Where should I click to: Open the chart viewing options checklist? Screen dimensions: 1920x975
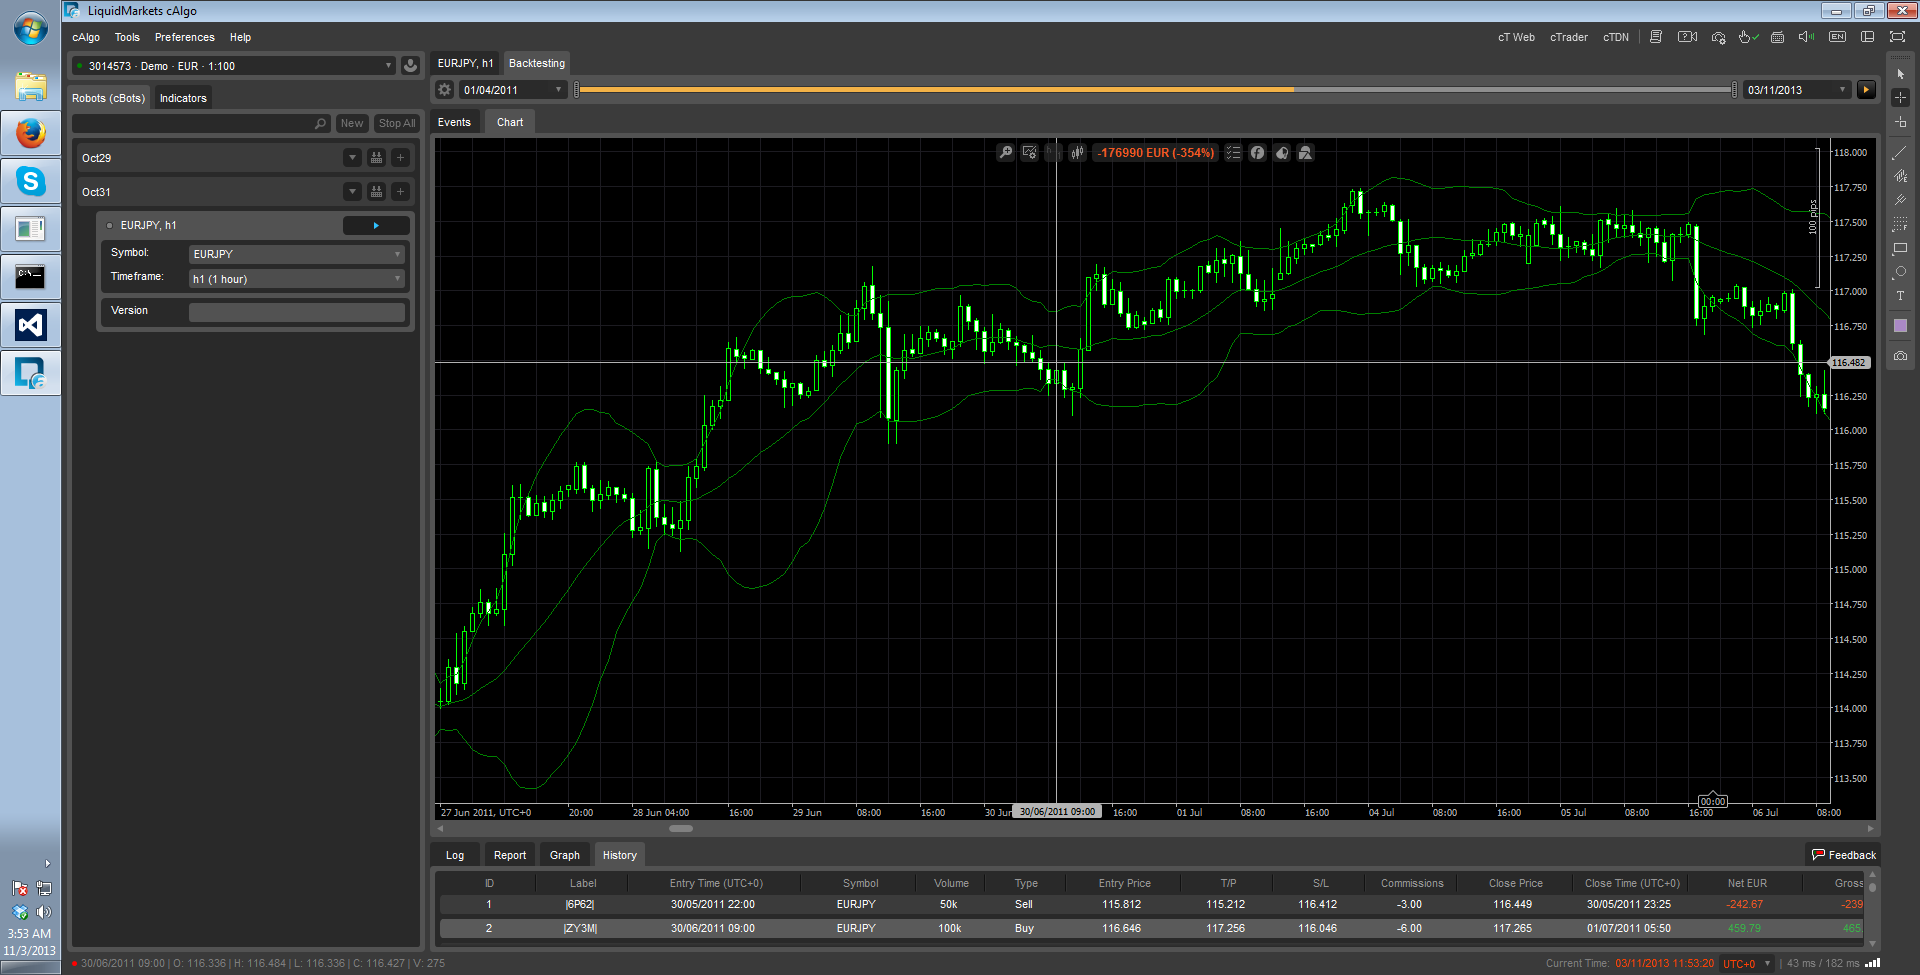tap(1233, 153)
